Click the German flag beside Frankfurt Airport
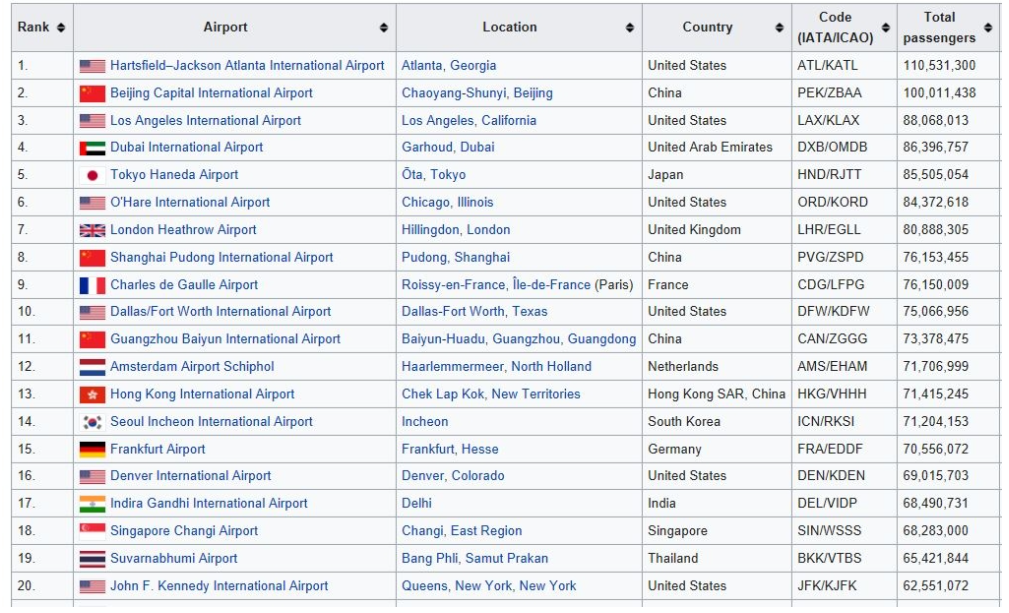Viewport: 1009px width, 613px height. tap(92, 450)
